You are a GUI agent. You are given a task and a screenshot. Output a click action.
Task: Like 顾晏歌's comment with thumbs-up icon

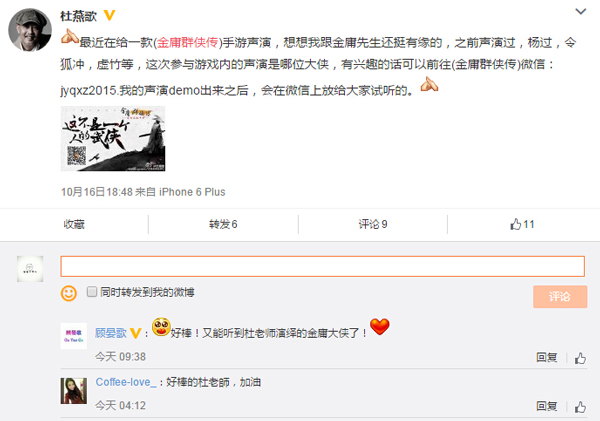tap(580, 358)
